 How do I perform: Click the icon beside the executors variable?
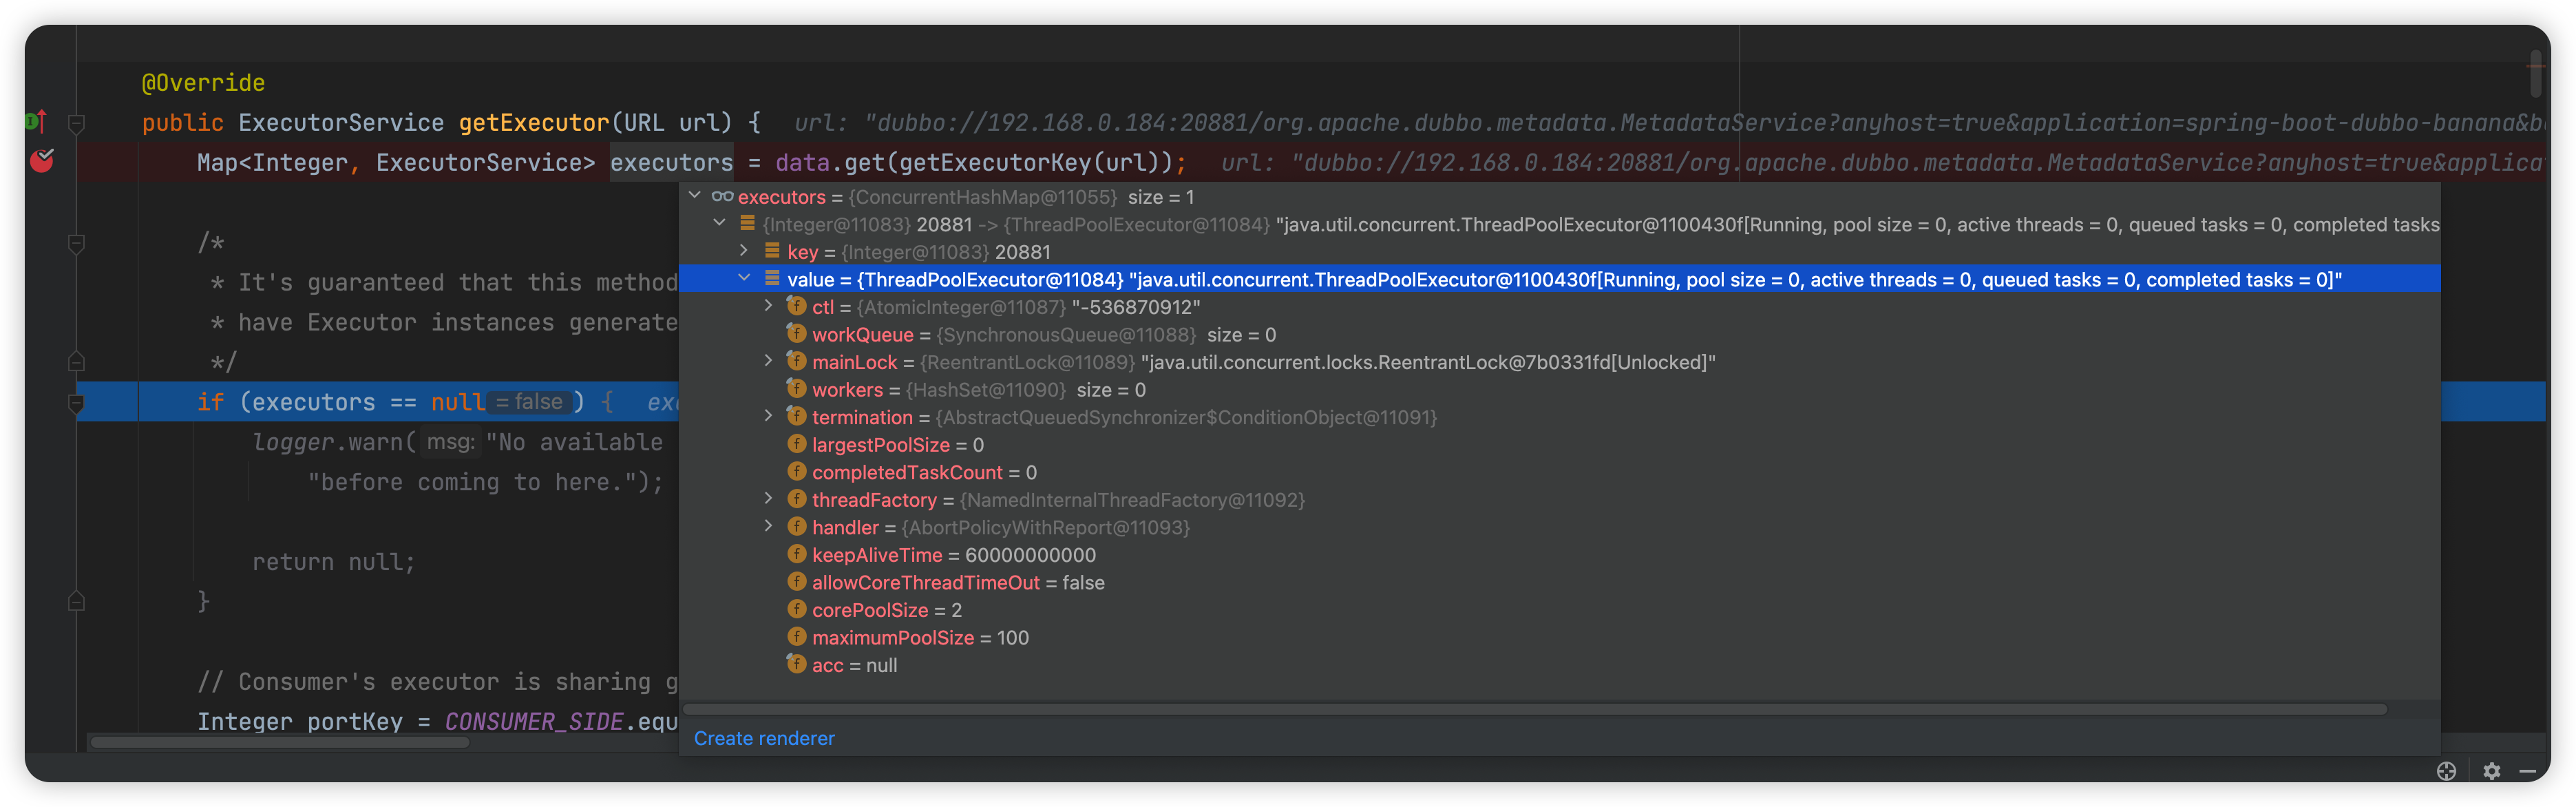coord(724,197)
